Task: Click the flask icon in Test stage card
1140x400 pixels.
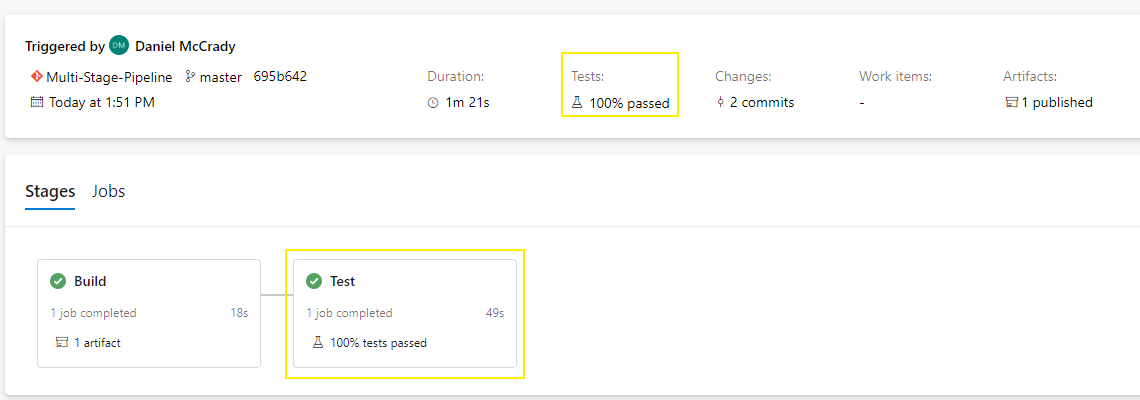Action: [x=318, y=343]
